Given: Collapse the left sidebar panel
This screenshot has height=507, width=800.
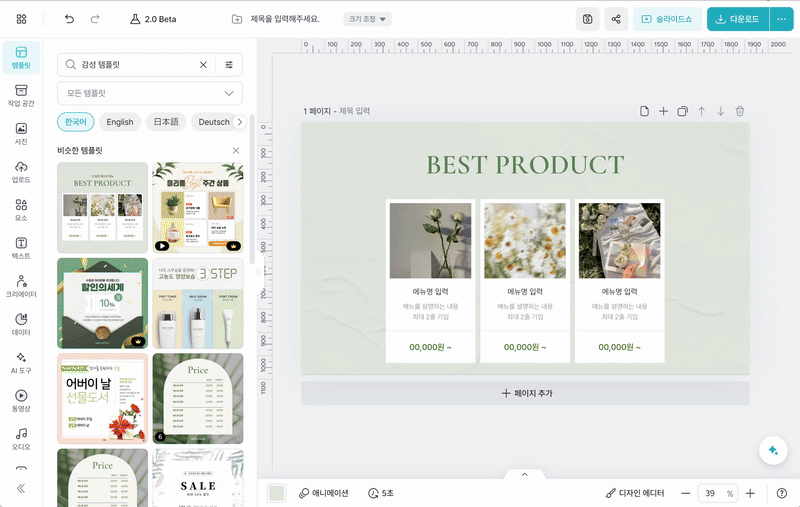Looking at the screenshot, I should coord(21,489).
